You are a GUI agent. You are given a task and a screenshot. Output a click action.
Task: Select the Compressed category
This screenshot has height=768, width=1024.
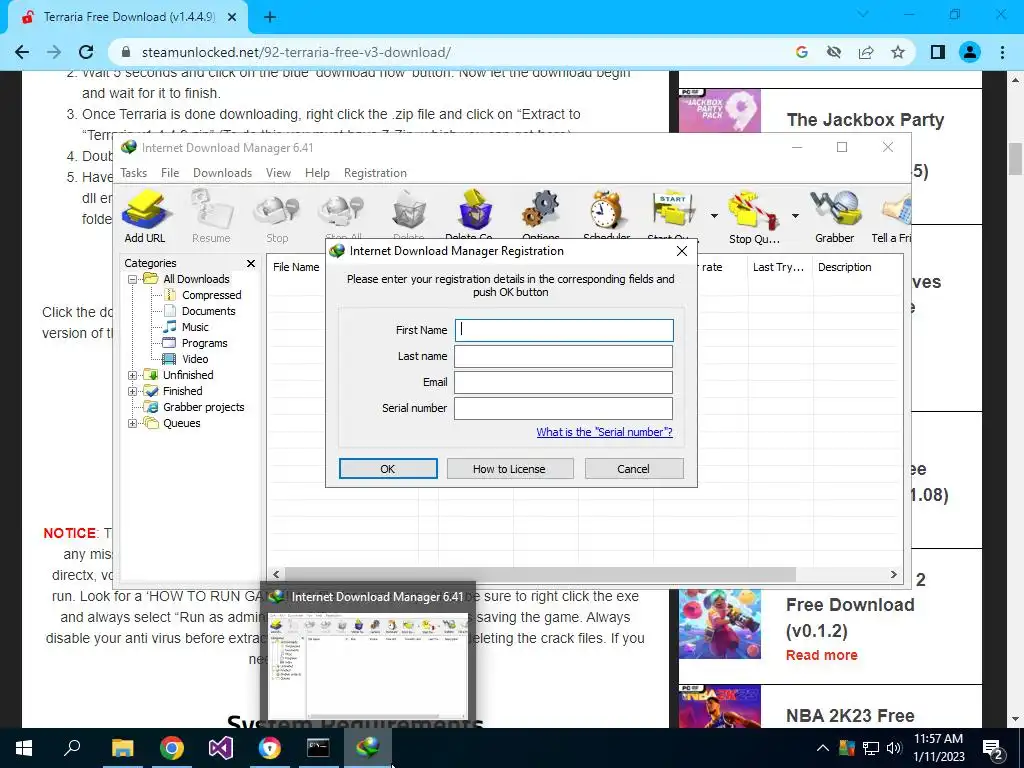(211, 295)
